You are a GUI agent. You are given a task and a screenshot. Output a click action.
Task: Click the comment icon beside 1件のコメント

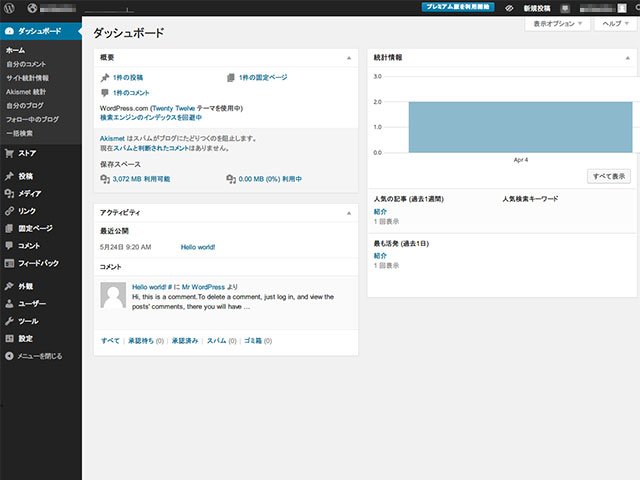[x=105, y=93]
